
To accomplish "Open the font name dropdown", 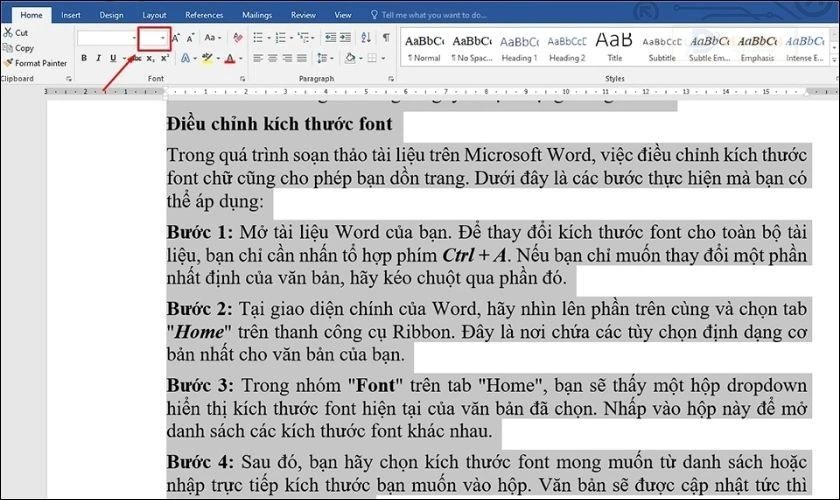I will pos(134,38).
